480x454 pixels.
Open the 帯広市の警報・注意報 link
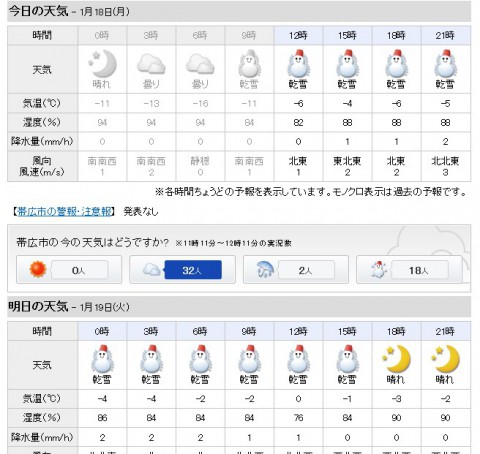click(64, 212)
